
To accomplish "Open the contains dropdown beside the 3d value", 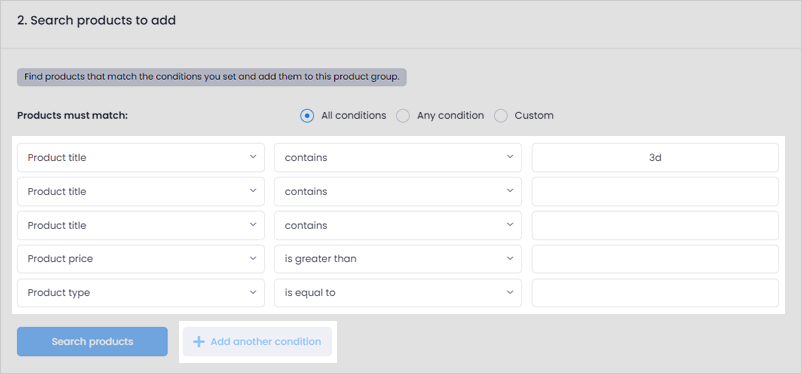I will tap(398, 158).
